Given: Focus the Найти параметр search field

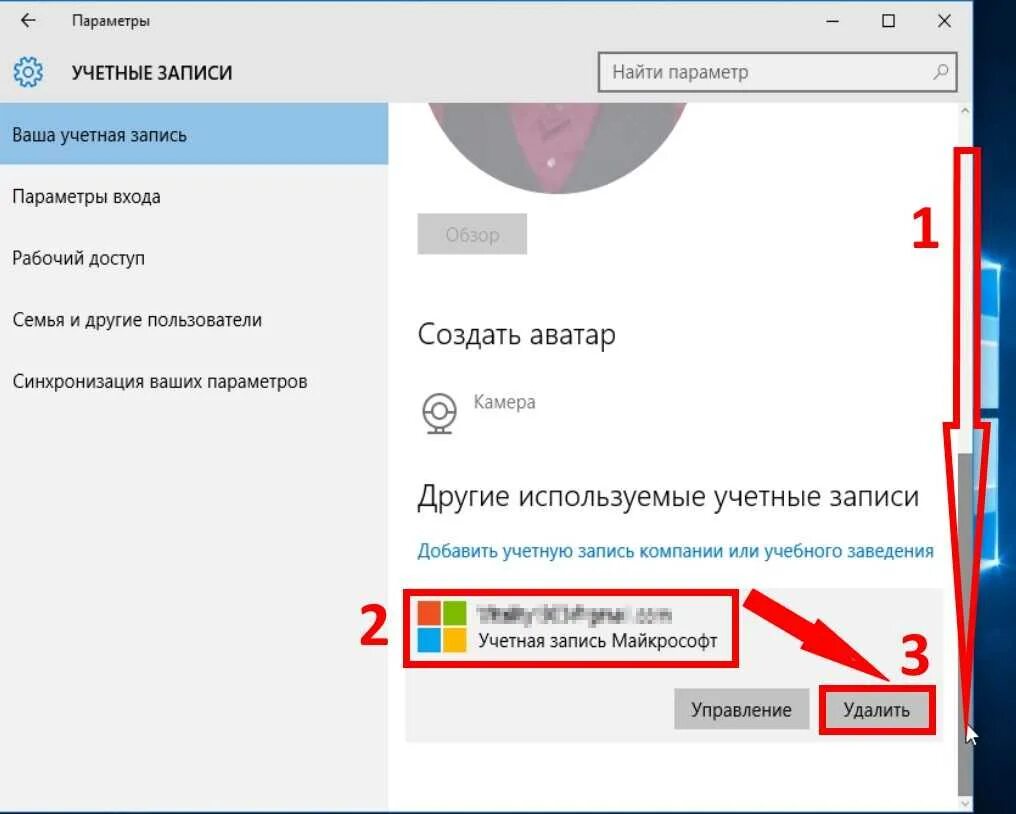Looking at the screenshot, I should pyautogui.click(x=777, y=72).
